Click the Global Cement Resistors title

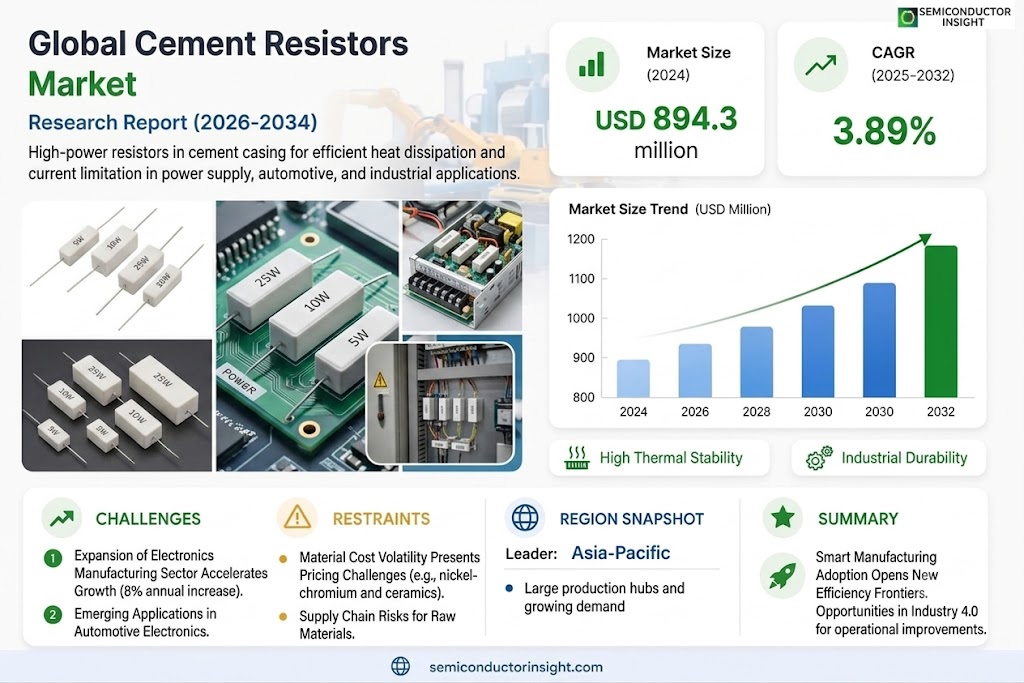coord(218,44)
